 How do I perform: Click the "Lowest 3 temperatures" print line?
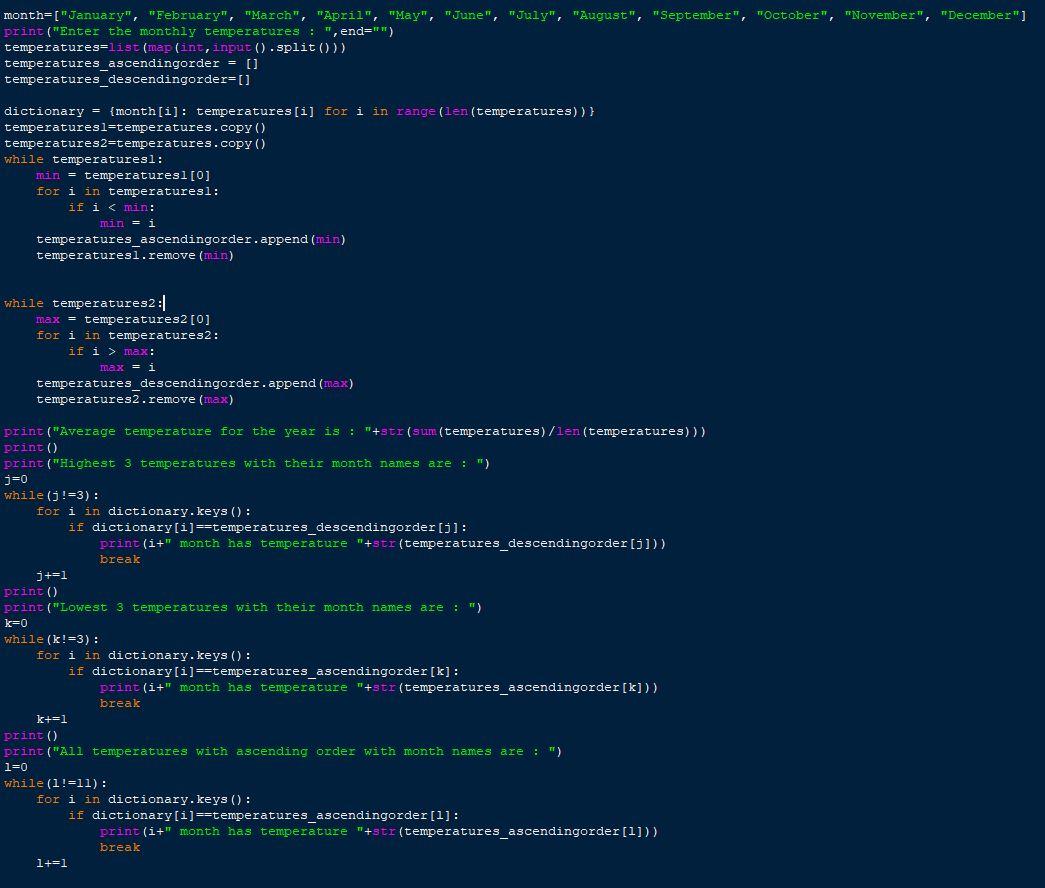(243, 607)
